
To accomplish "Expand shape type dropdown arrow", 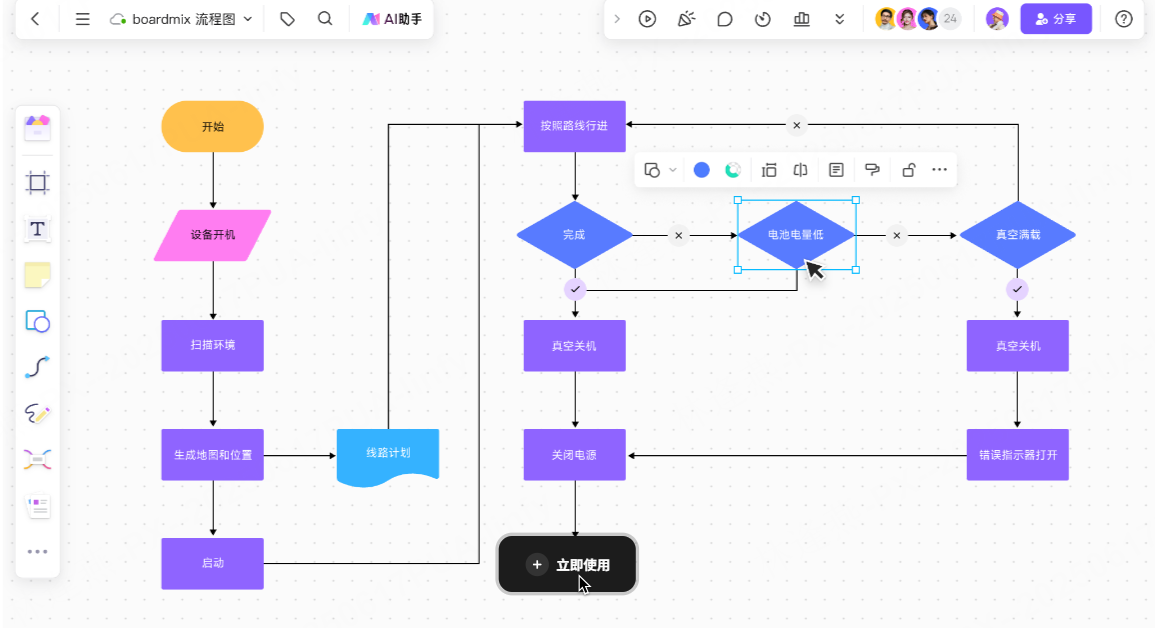I will tap(673, 170).
